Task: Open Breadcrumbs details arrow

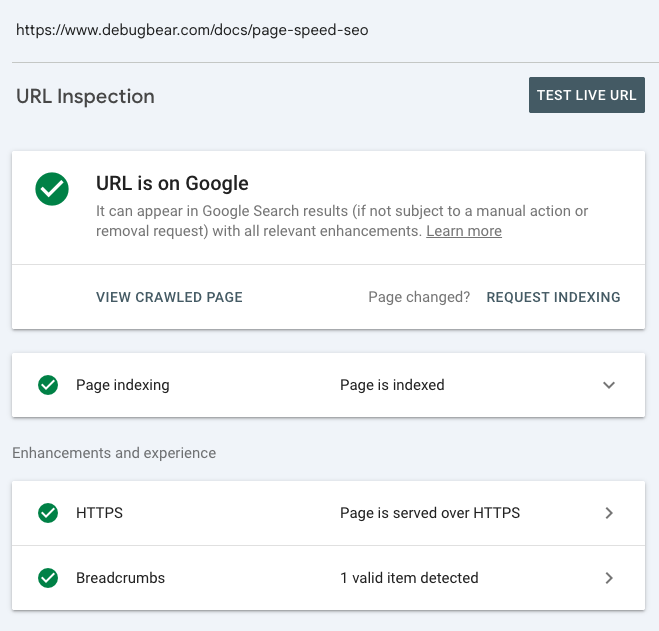Action: (609, 578)
